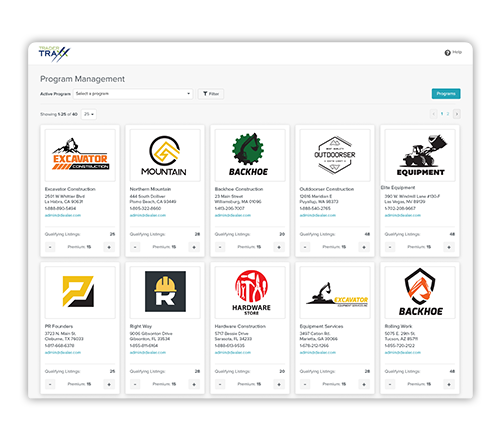This screenshot has height=436, width=501.
Task: Go to the previous results page arrow
Action: tap(434, 114)
